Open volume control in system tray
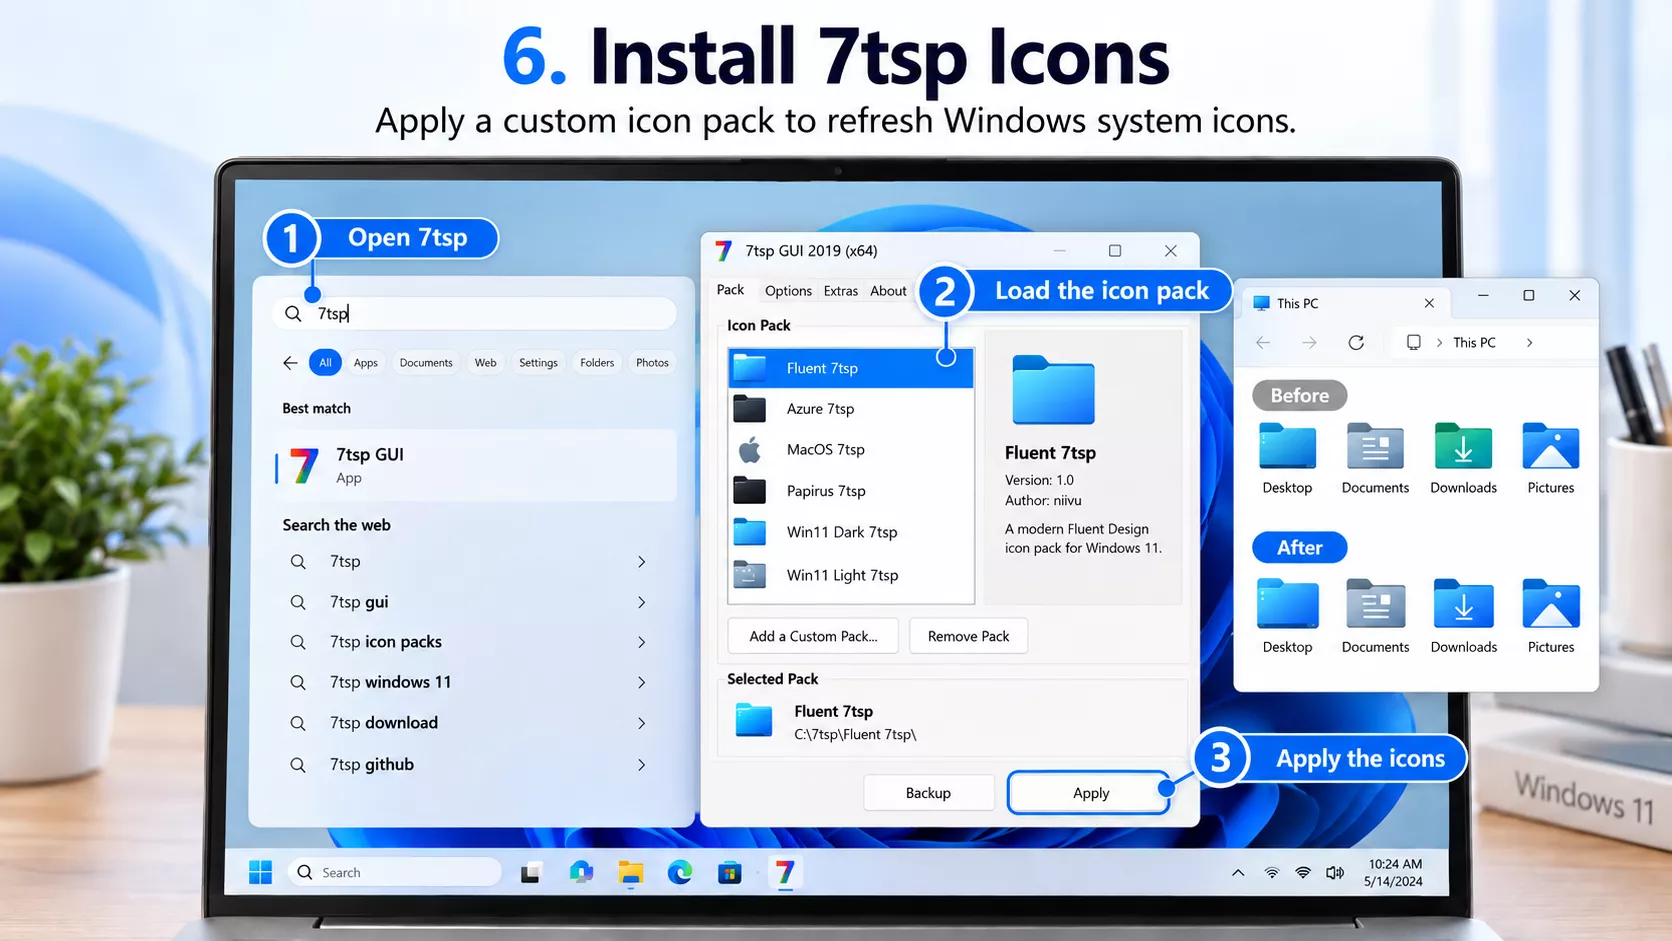The height and width of the screenshot is (941, 1672). point(1335,873)
